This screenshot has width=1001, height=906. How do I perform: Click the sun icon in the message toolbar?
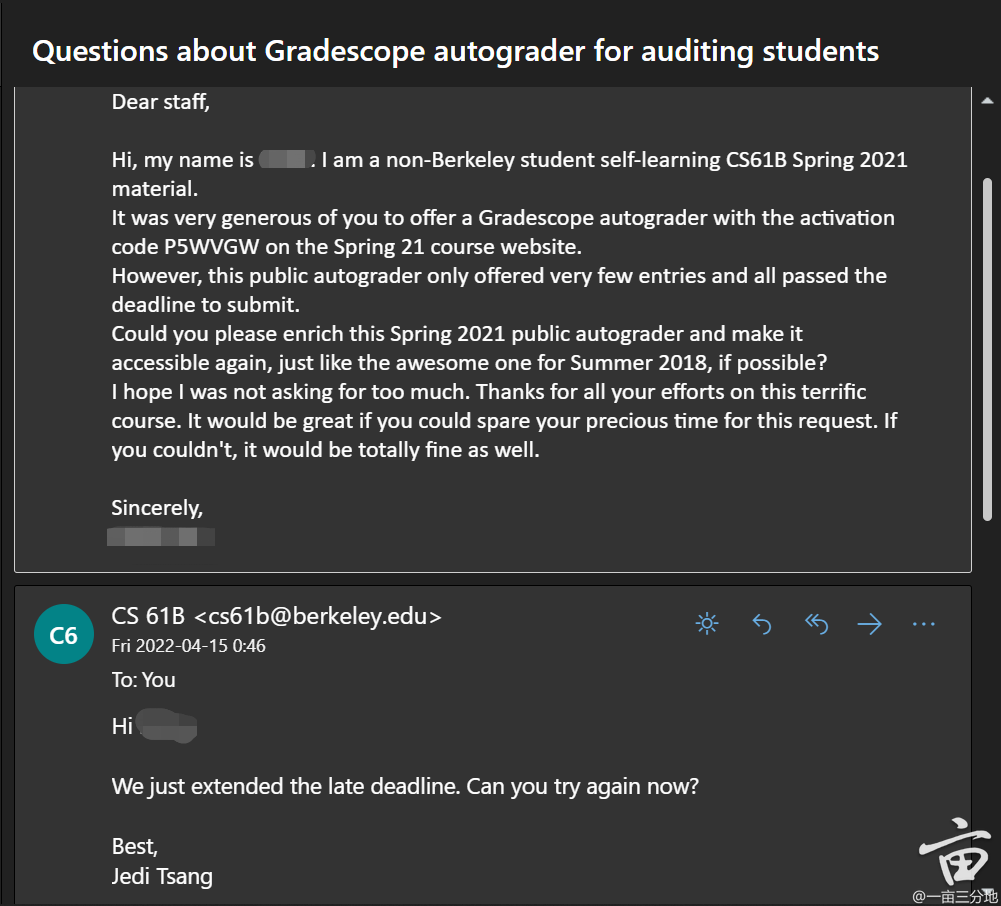tap(707, 623)
